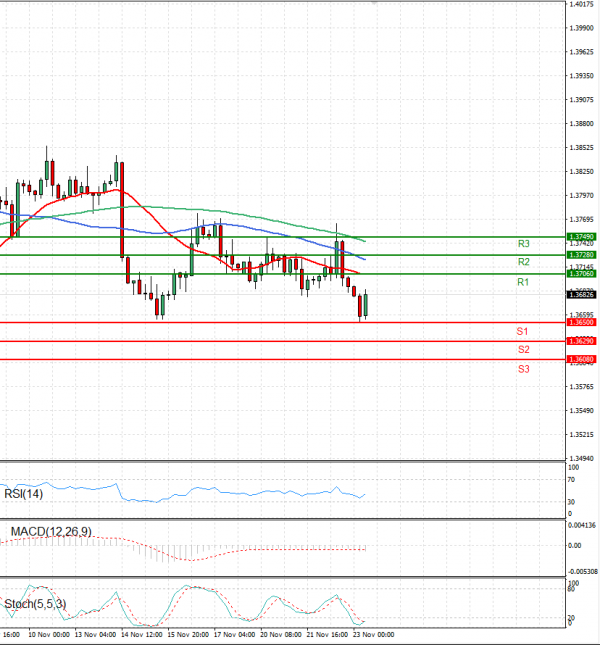Select the red 1.36500 price tag
Screen dimensions: 600x645
(x=581, y=322)
